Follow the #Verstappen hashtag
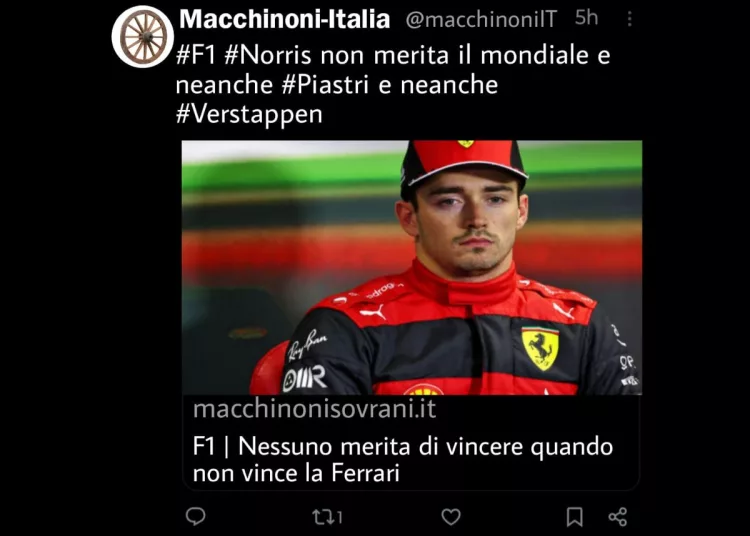The height and width of the screenshot is (536, 750). tap(249, 115)
